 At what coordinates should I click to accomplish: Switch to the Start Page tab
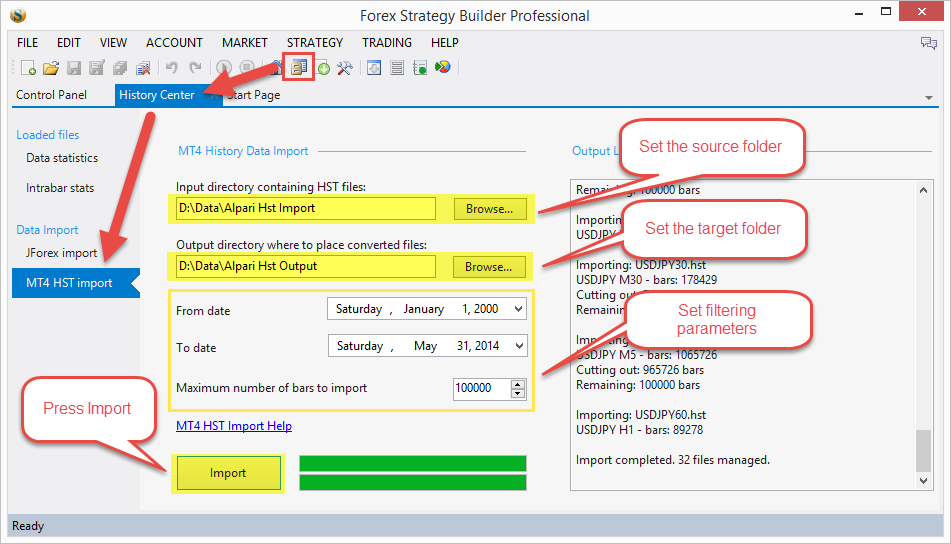[x=254, y=95]
